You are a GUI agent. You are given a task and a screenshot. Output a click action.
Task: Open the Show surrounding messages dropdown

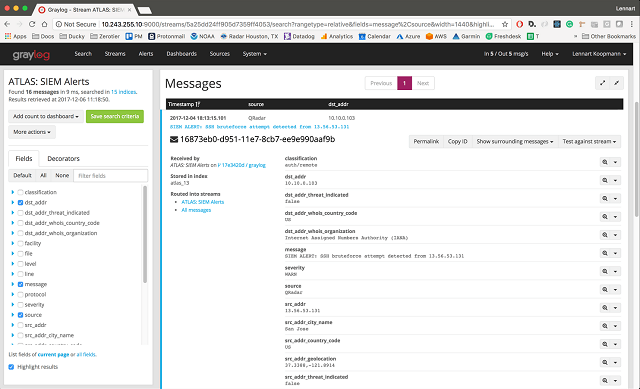515,142
